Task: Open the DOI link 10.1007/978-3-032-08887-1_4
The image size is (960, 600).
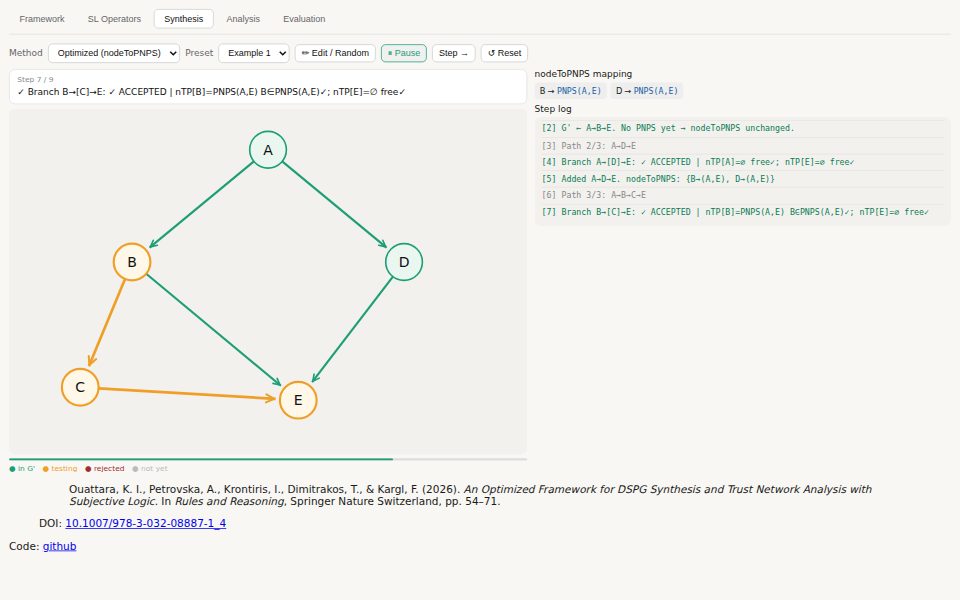Action: pos(146,523)
